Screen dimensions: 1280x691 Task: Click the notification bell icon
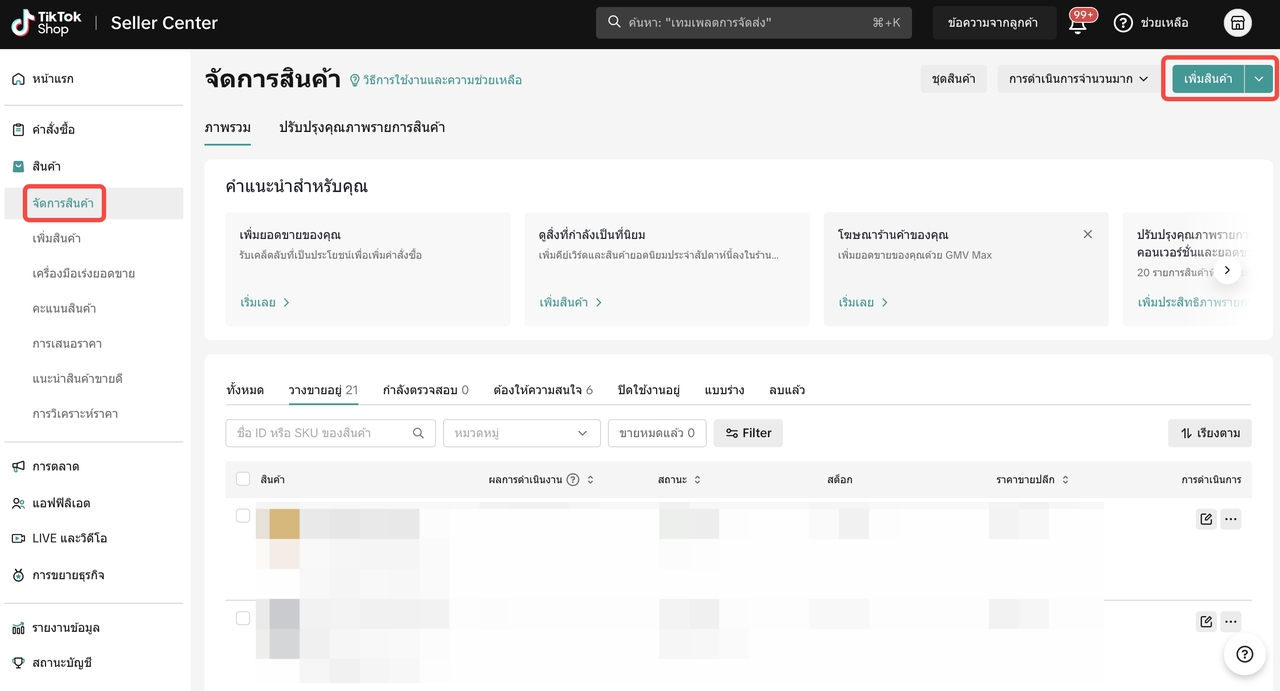pyautogui.click(x=1078, y=24)
